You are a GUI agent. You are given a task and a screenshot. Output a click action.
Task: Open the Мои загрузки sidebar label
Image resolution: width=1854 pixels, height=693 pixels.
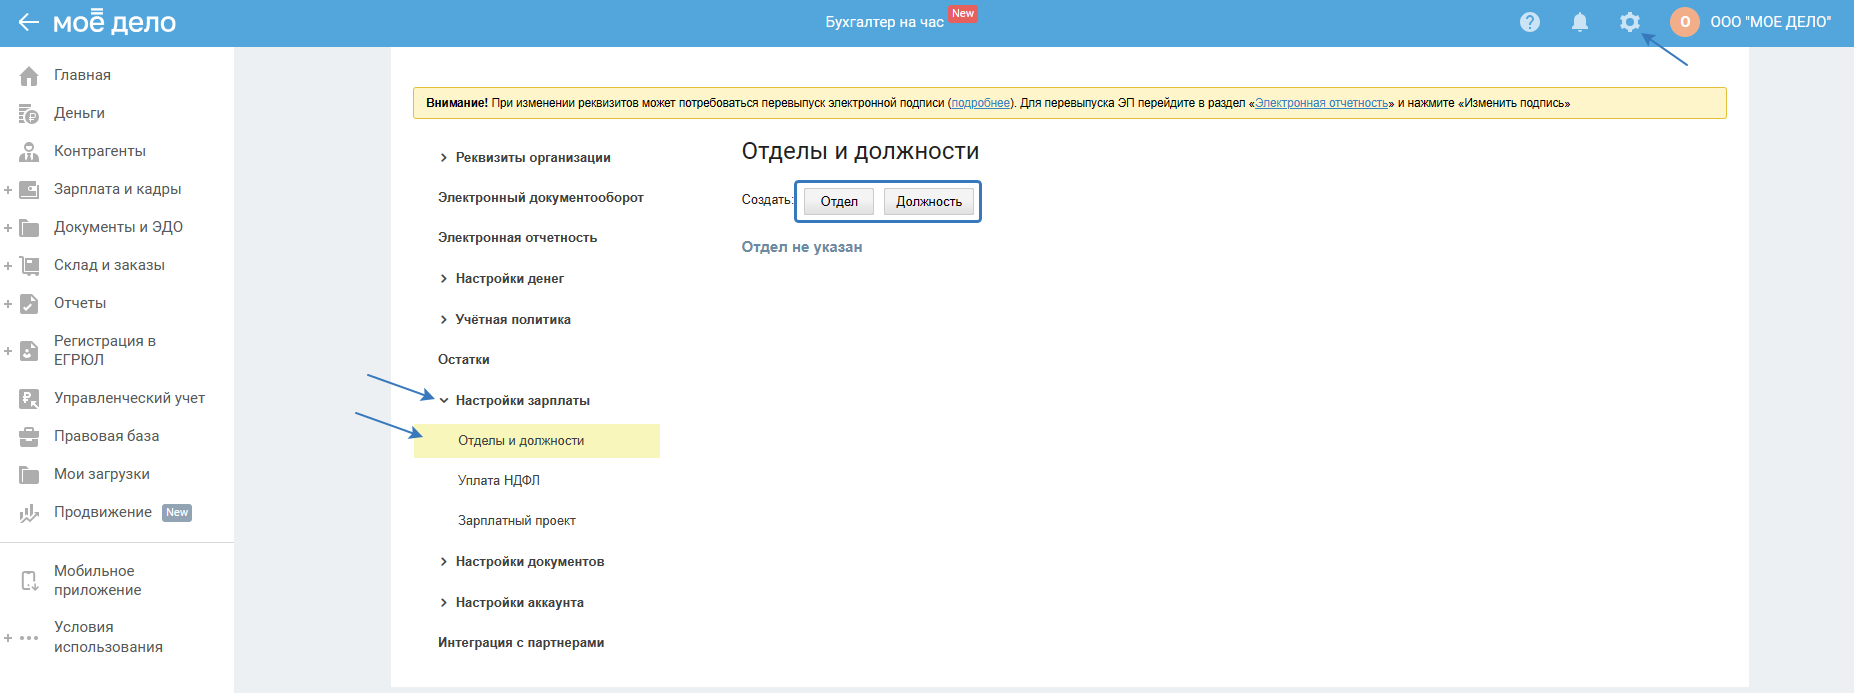(x=102, y=475)
